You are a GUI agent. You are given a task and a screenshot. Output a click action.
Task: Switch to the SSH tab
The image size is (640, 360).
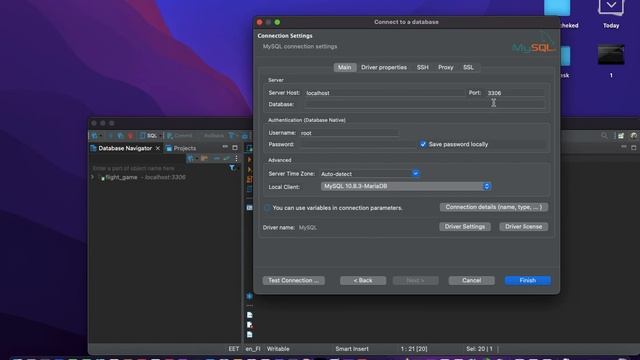coord(422,67)
